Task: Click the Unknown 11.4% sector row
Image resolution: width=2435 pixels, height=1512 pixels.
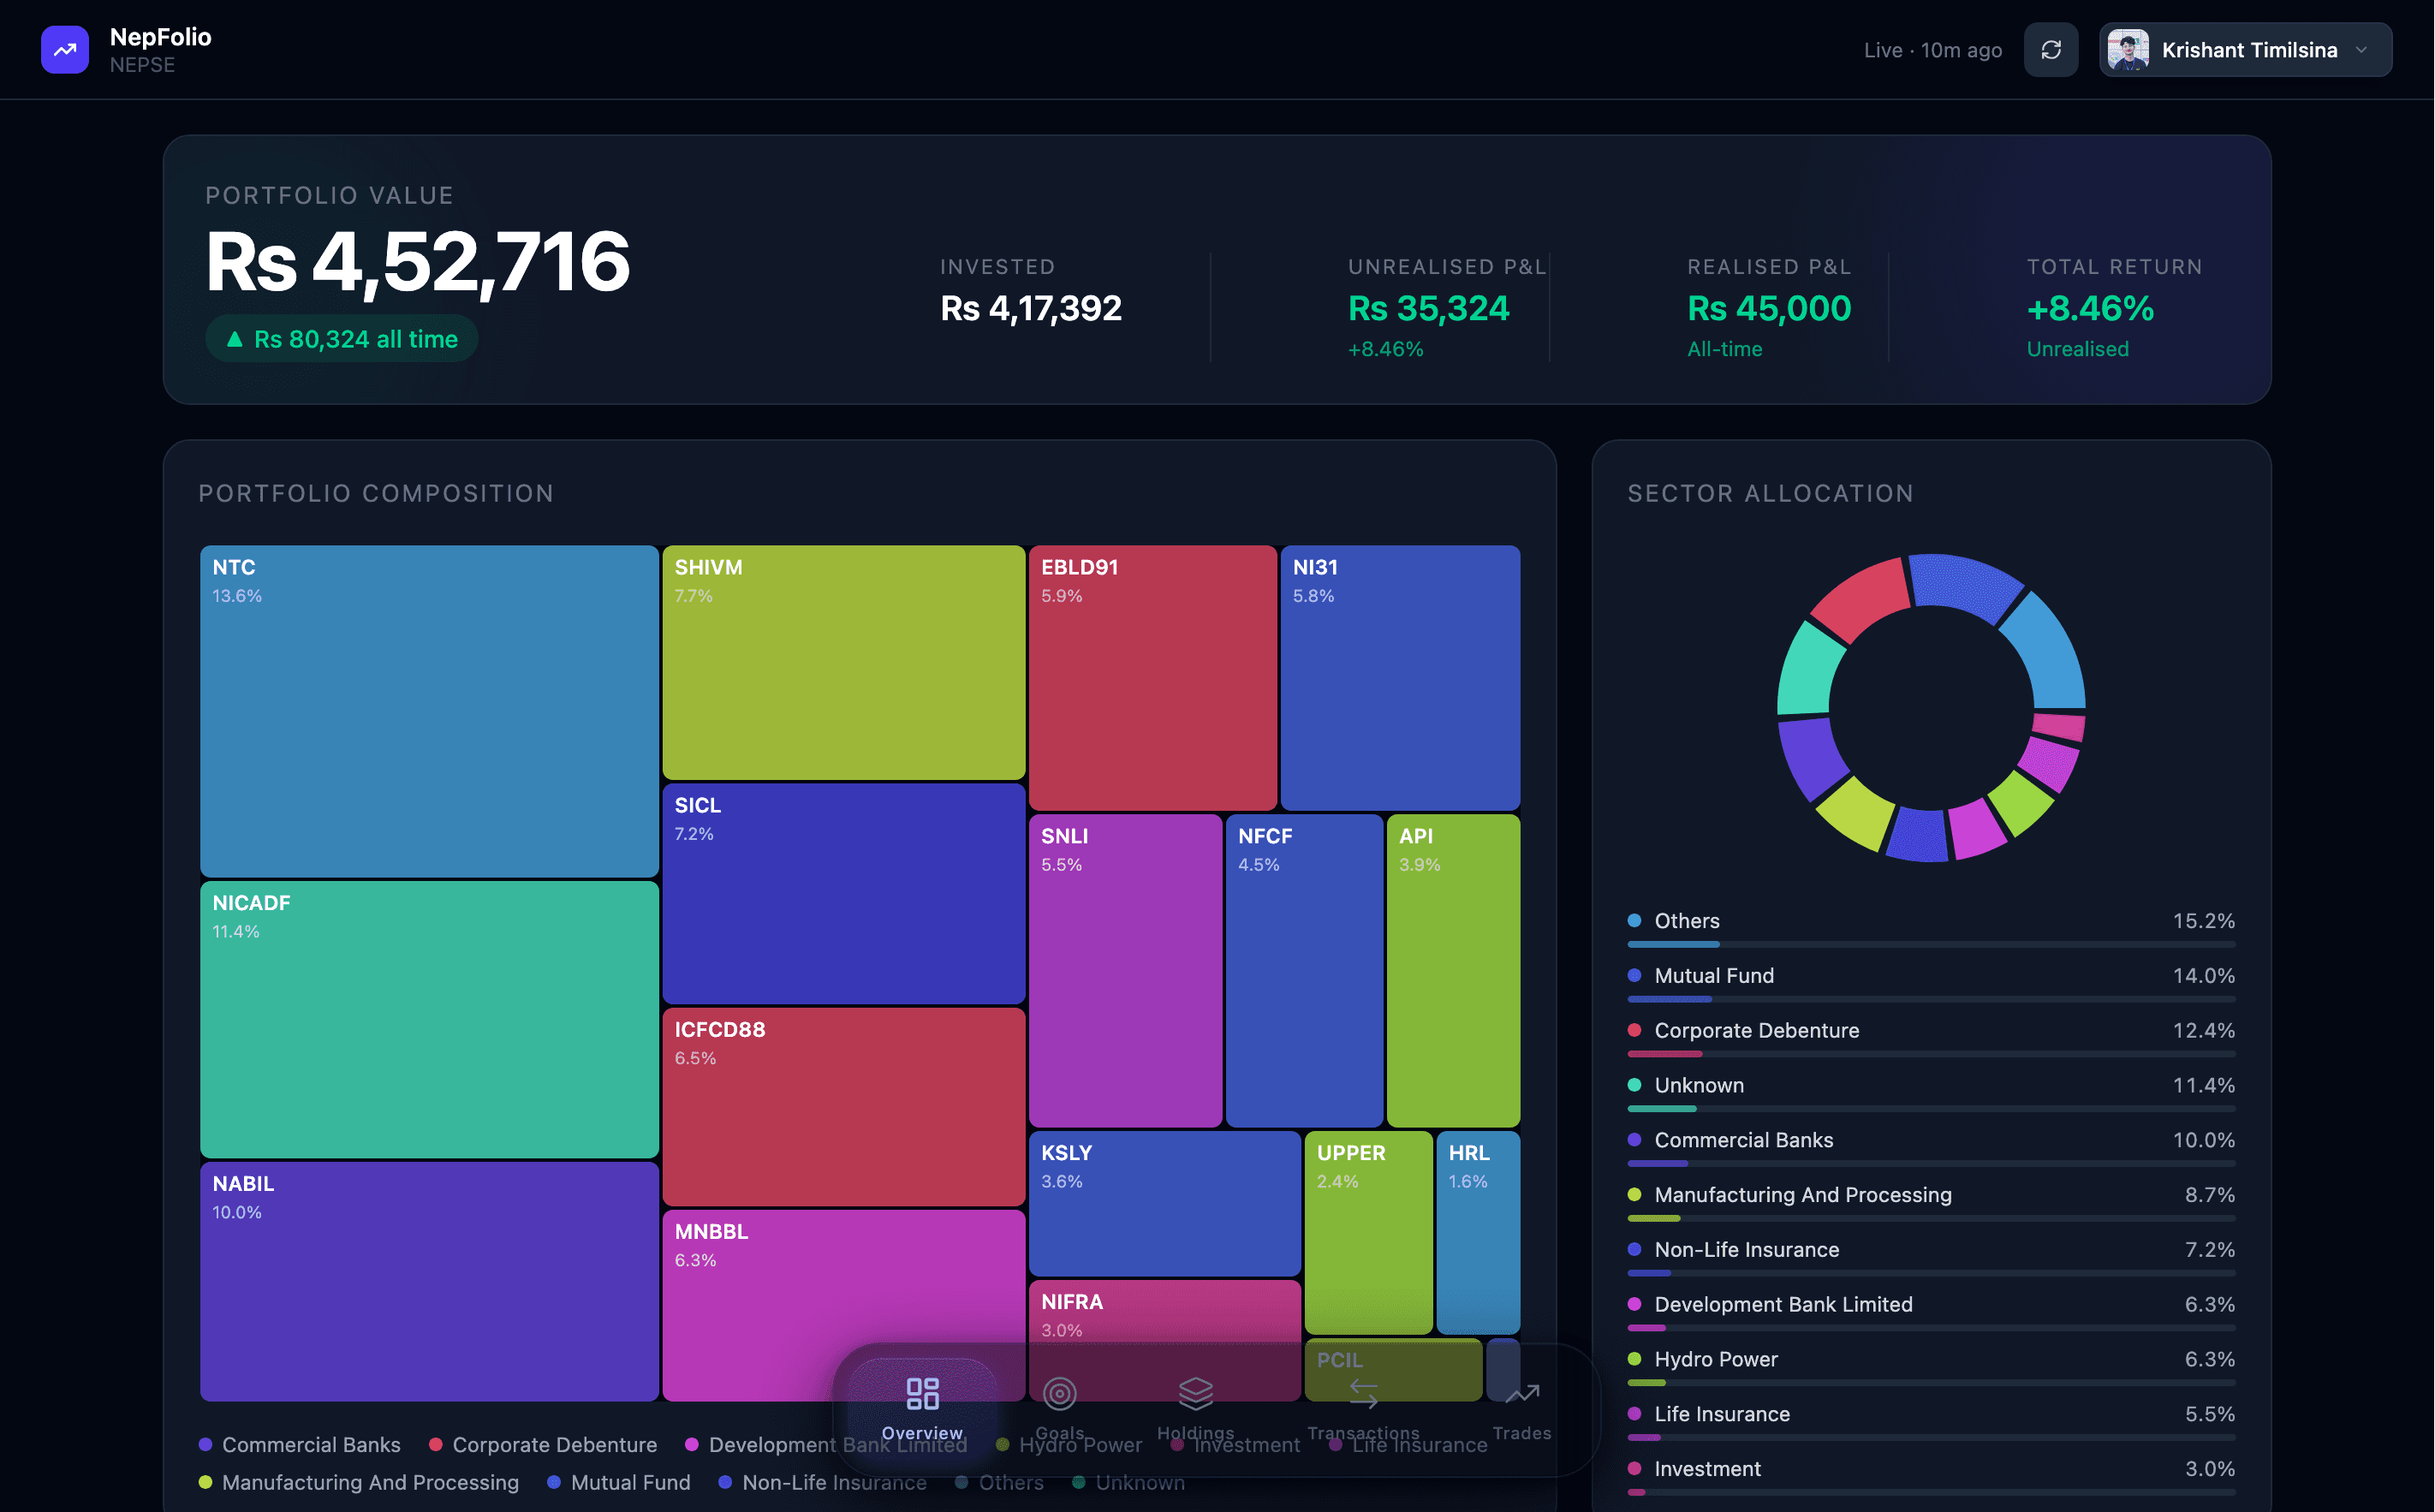Action: [1931, 1092]
